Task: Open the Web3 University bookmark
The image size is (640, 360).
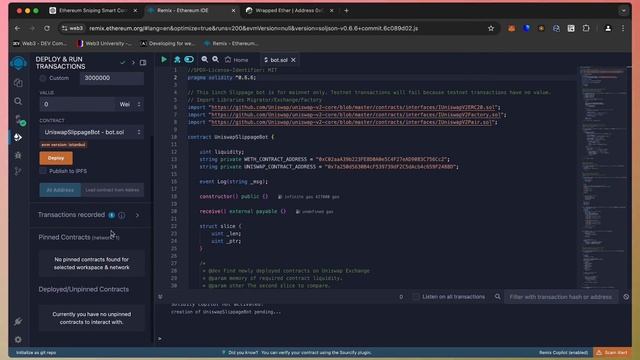Action: pos(104,43)
